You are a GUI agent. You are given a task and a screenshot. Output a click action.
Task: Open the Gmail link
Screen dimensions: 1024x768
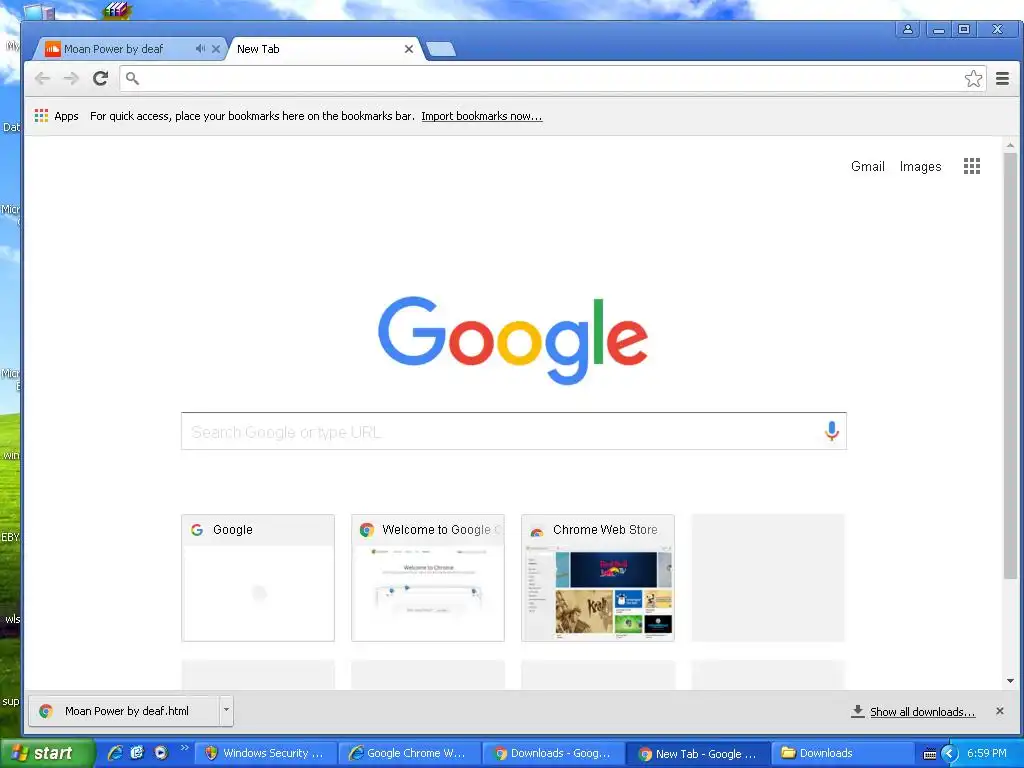point(867,167)
